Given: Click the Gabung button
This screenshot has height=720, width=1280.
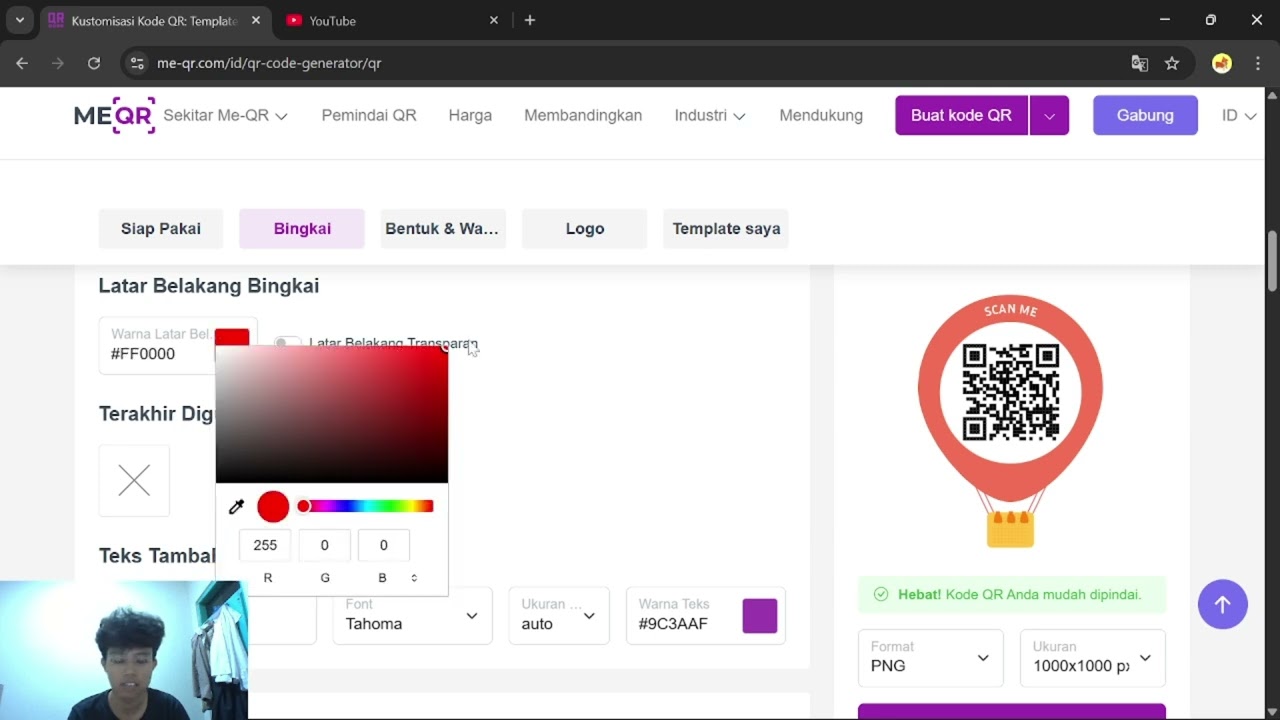Looking at the screenshot, I should pos(1145,116).
